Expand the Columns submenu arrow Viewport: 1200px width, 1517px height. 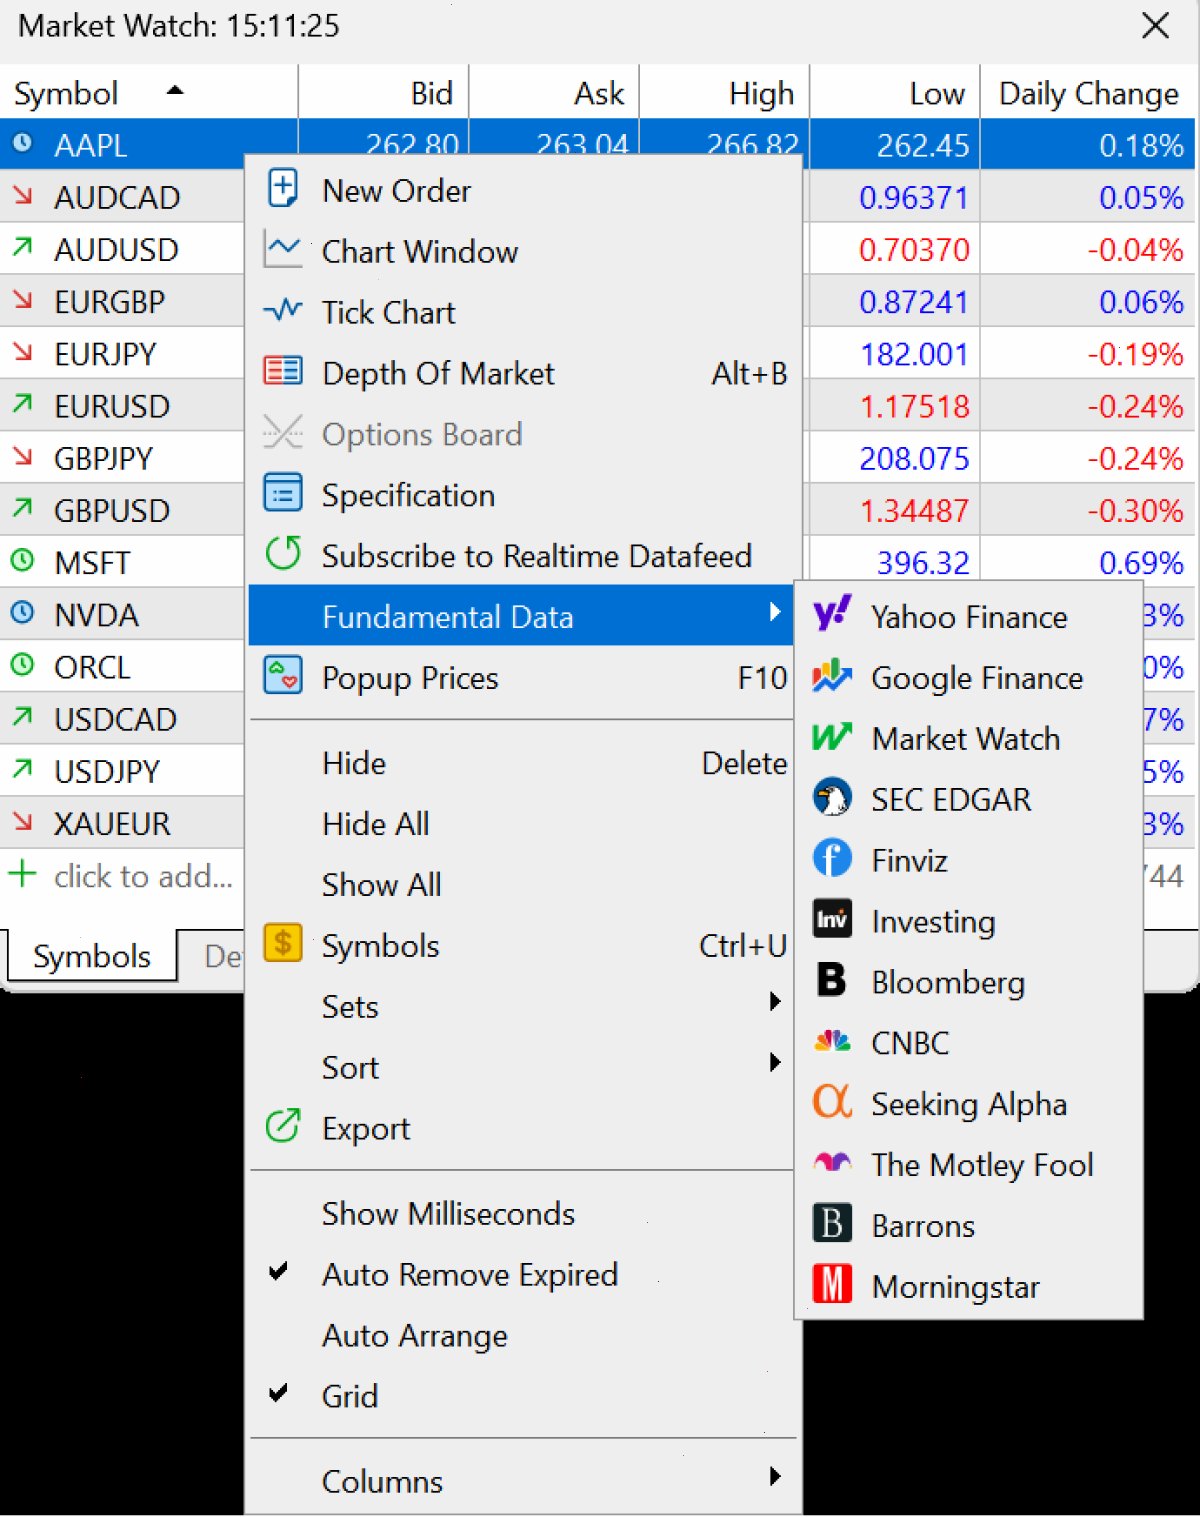tap(775, 1478)
